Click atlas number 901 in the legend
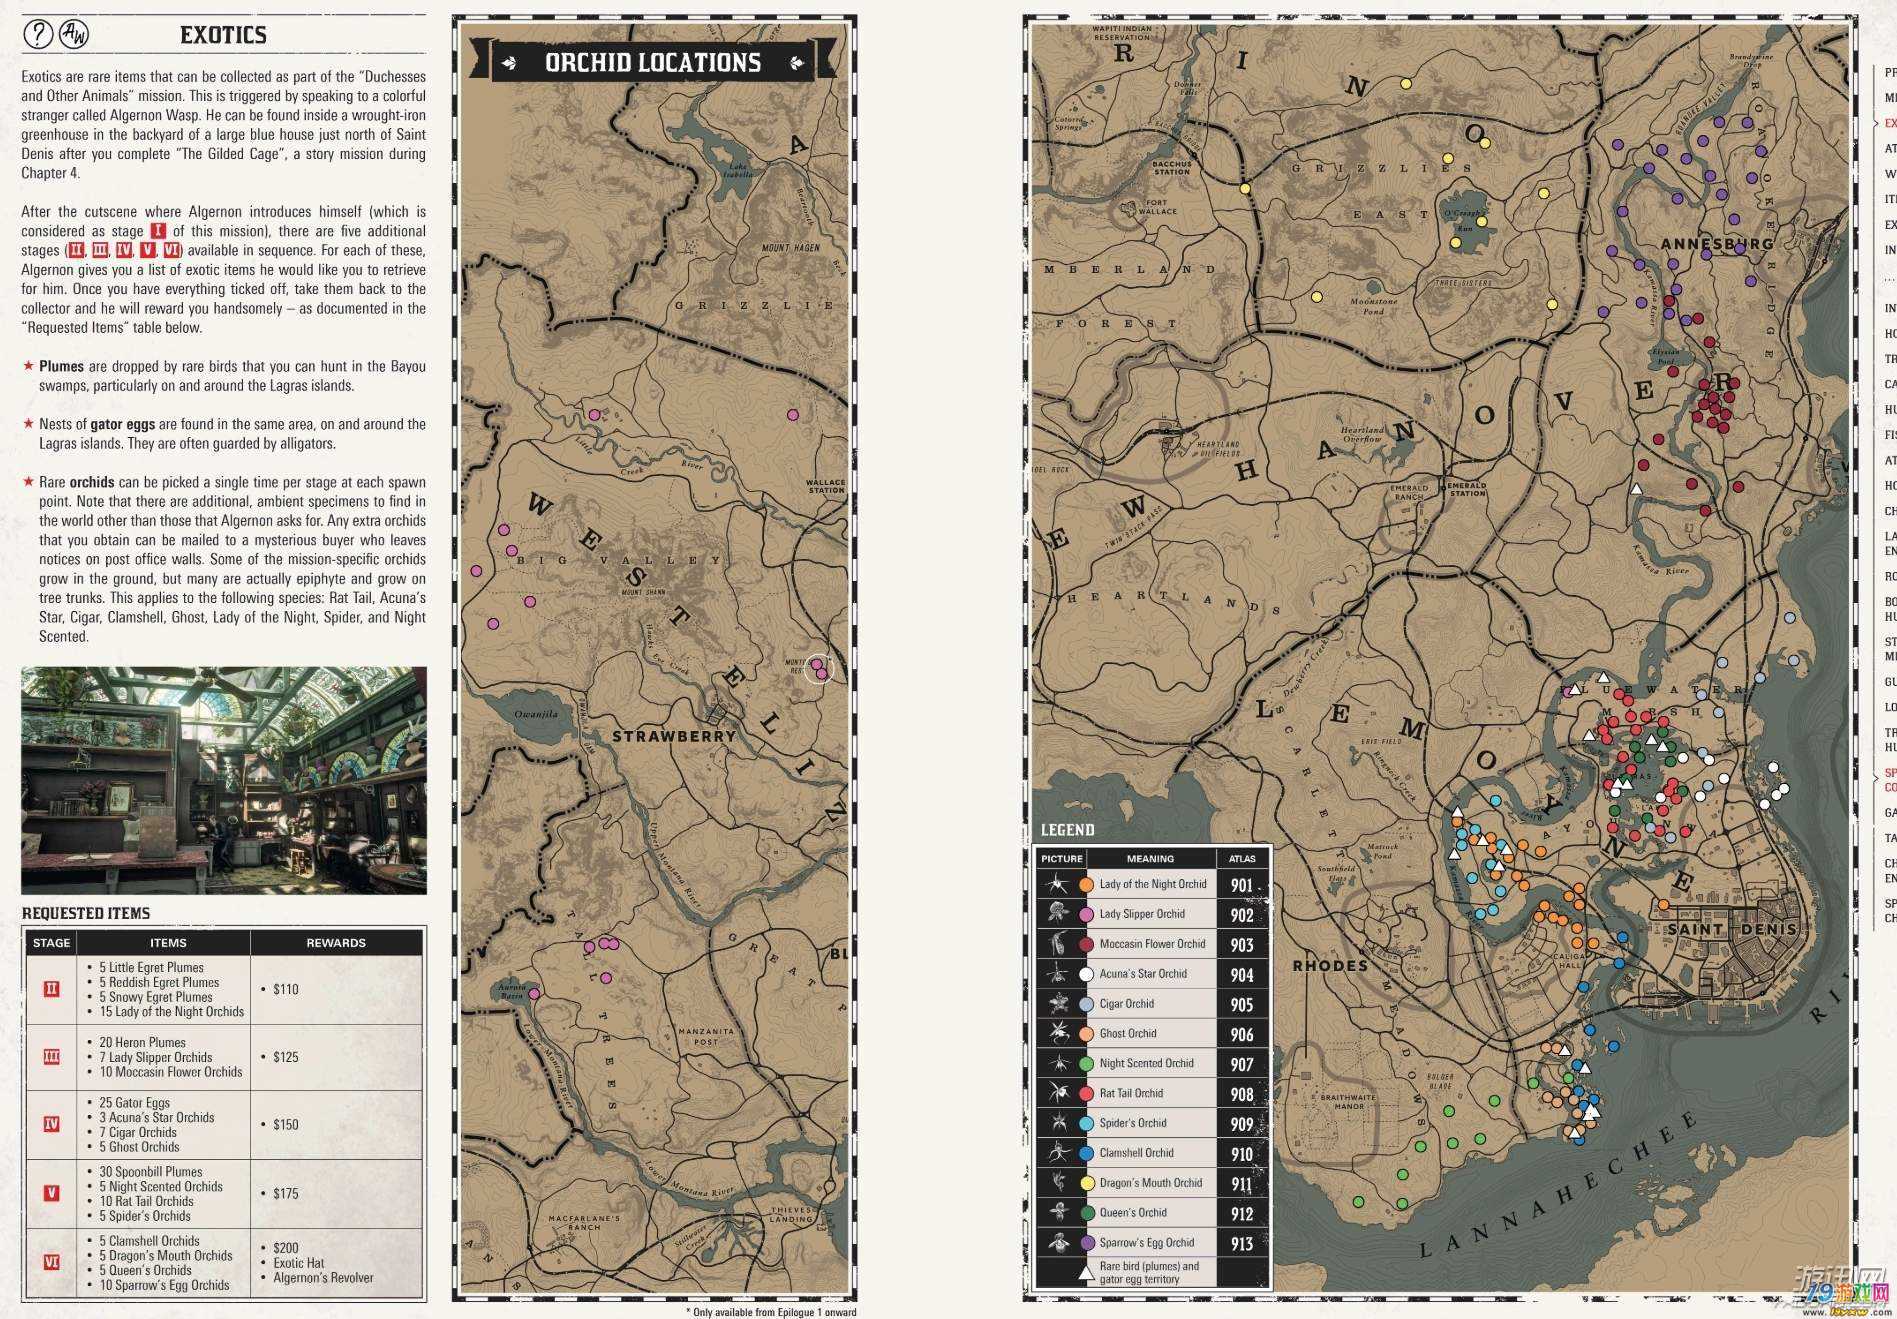 click(1241, 885)
